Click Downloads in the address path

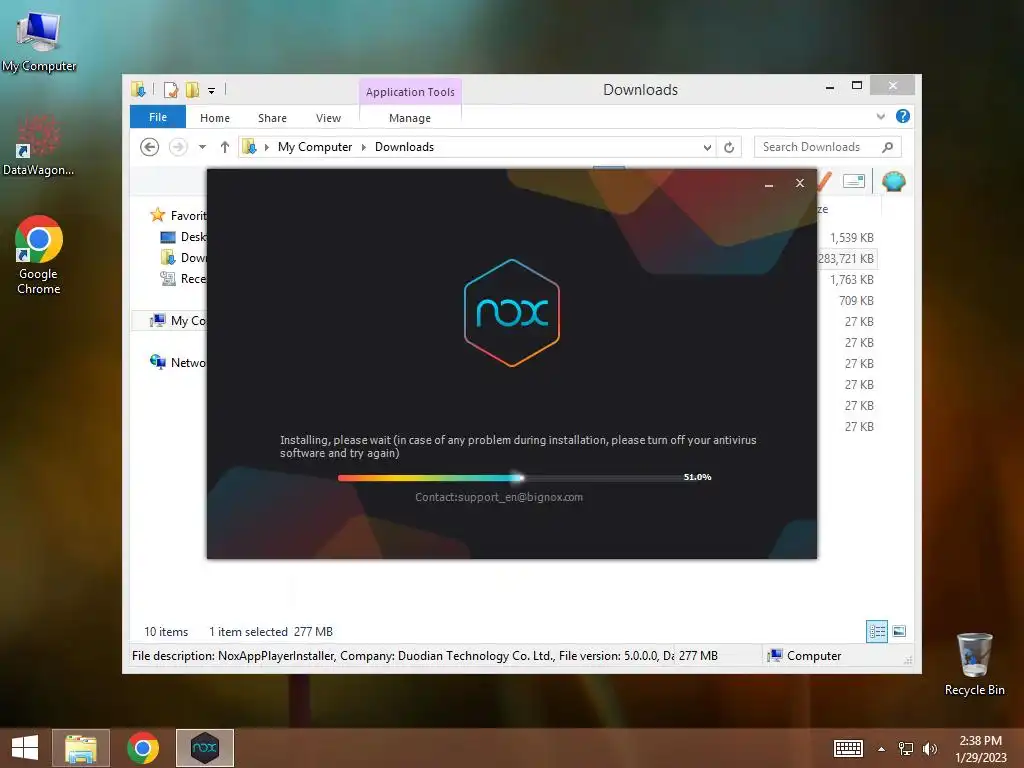(404, 147)
